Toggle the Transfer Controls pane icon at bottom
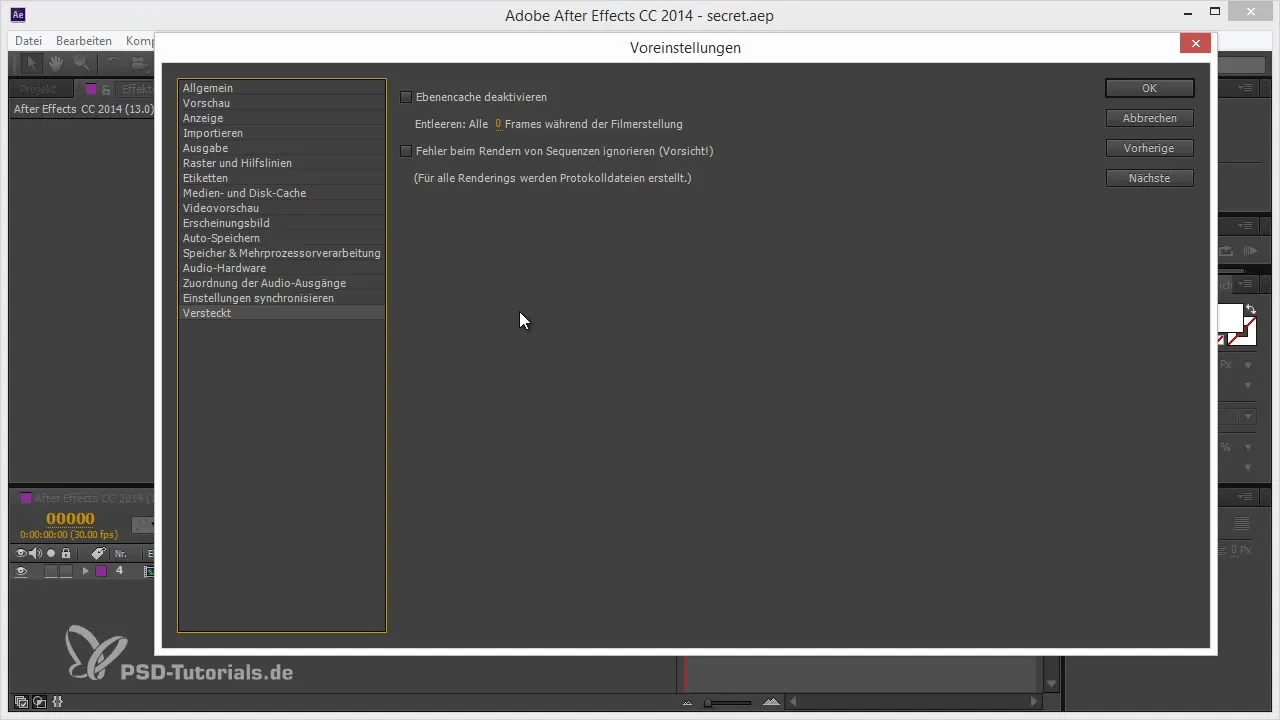1280x720 pixels. [x=39, y=702]
